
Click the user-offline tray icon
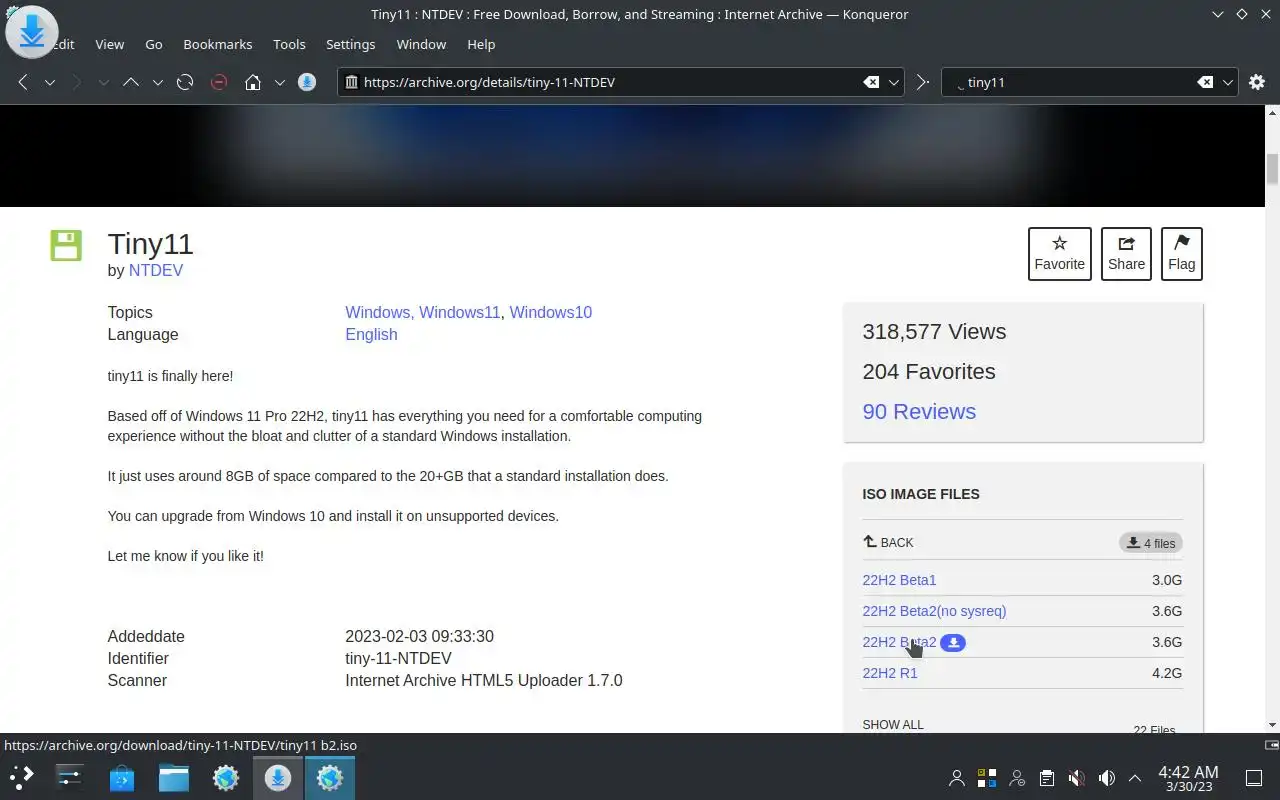click(x=1017, y=778)
